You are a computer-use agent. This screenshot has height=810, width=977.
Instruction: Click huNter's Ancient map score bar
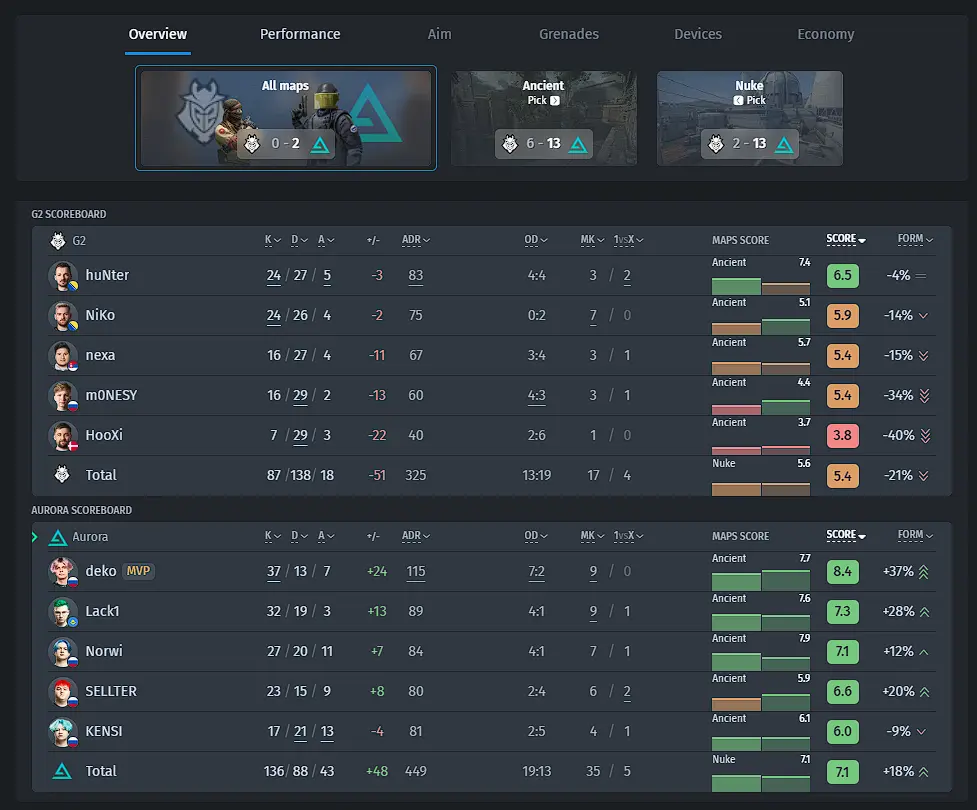(x=736, y=286)
